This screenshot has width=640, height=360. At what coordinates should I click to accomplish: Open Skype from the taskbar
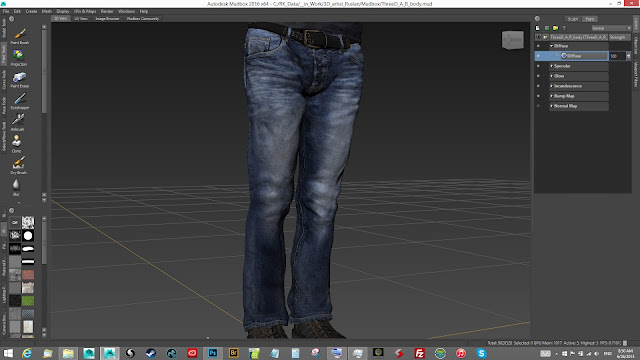click(481, 353)
